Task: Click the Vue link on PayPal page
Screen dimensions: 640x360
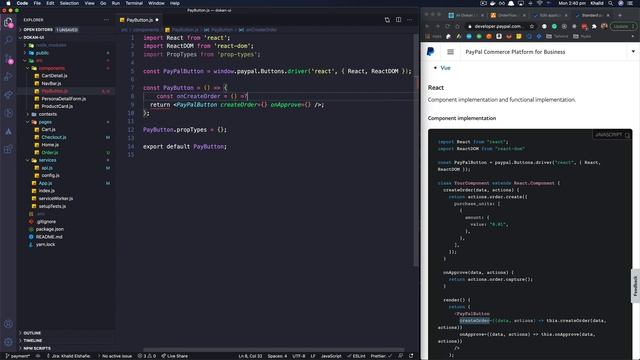Action: 445,68
